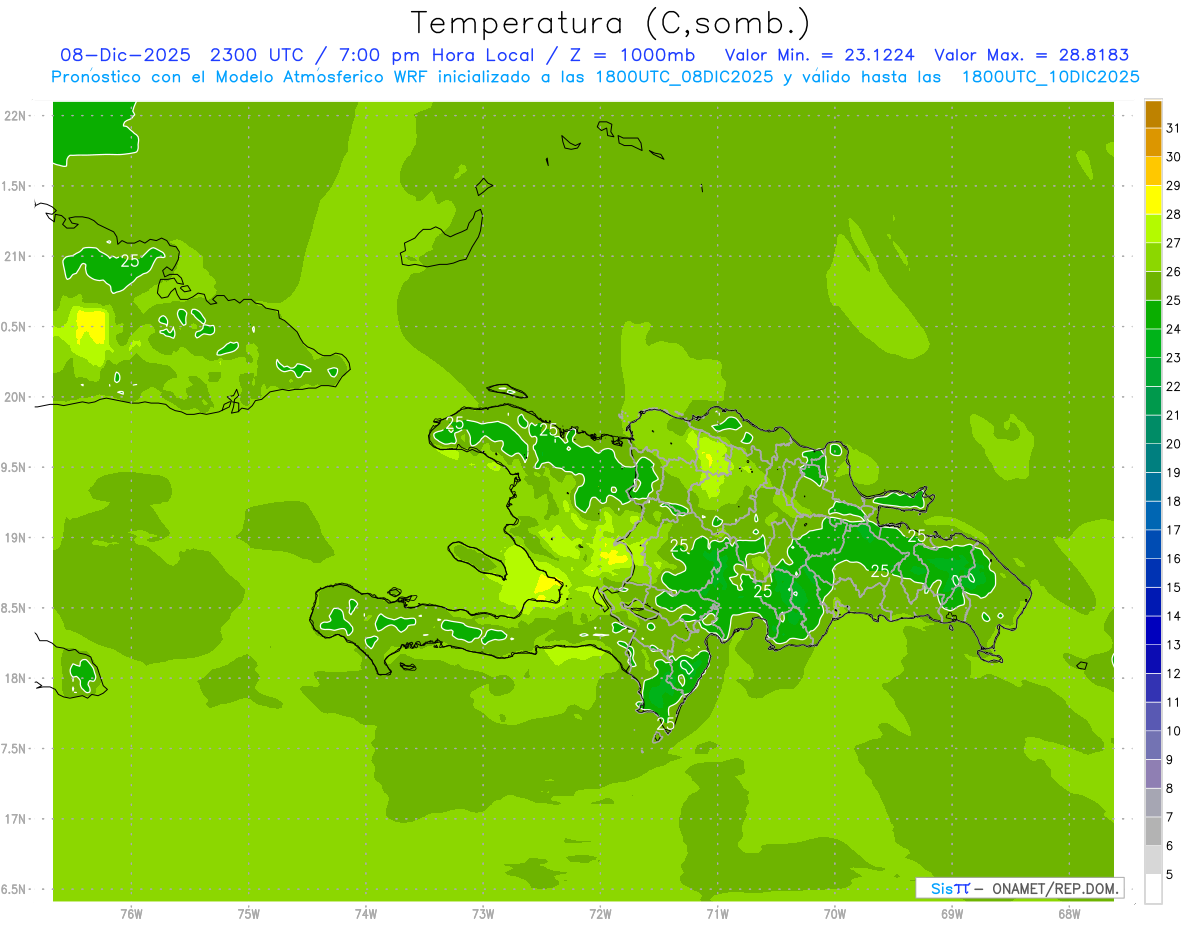
Task: Click the '25' contour label over eastern Cuba
Action: tap(130, 261)
